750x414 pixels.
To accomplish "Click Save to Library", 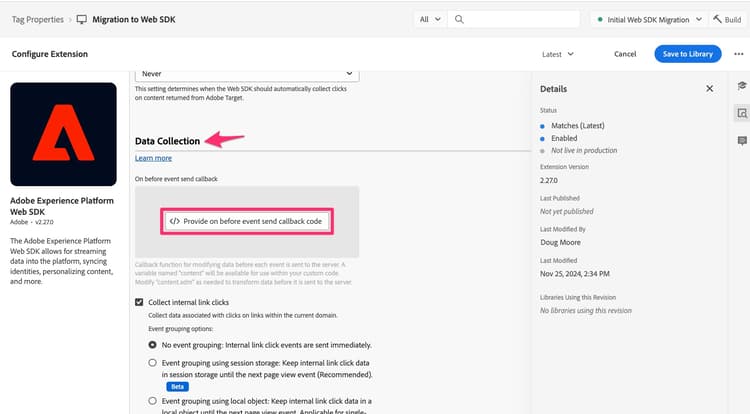I will point(687,54).
